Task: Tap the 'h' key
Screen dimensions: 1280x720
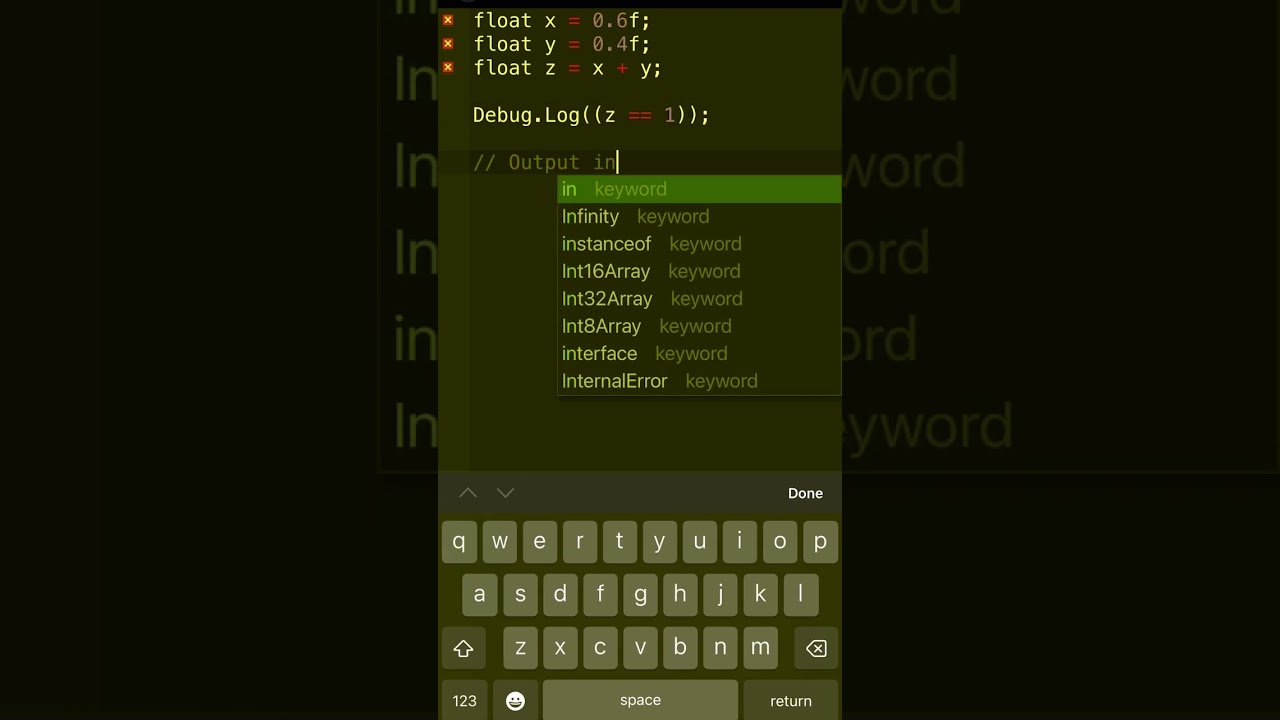Action: pyautogui.click(x=680, y=594)
